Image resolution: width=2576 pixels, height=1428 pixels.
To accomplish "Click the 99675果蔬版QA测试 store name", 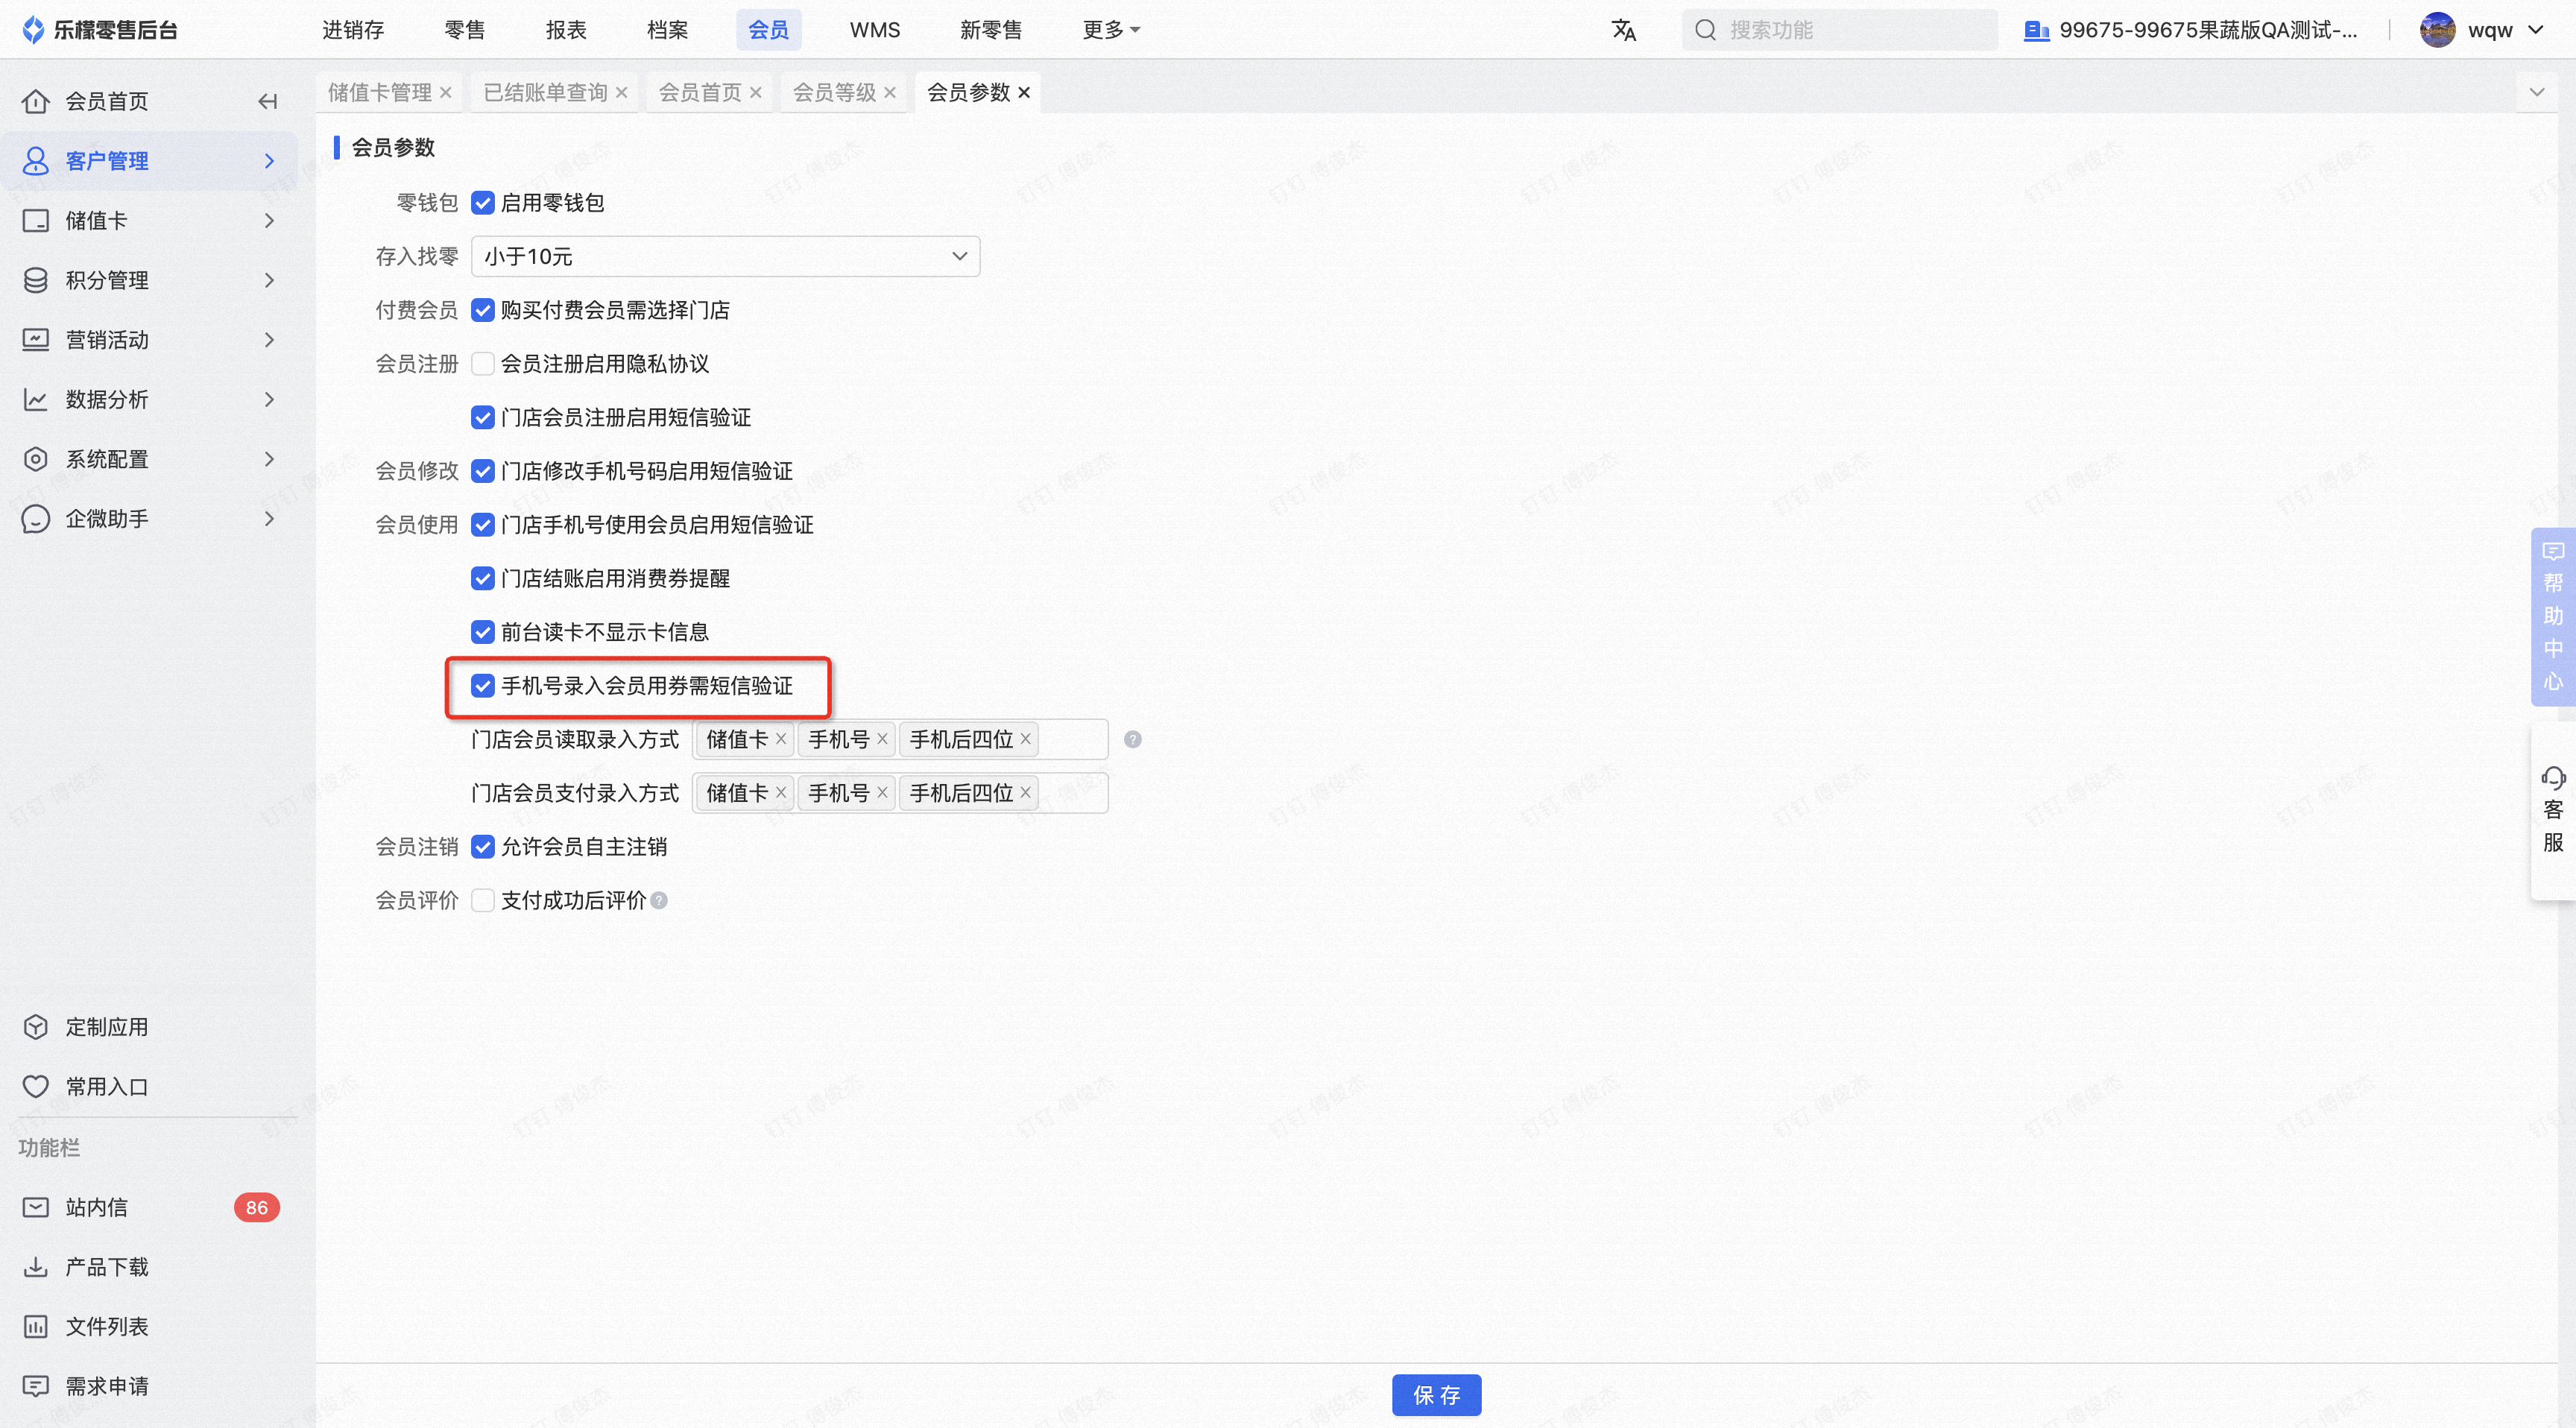I will 2208,30.
